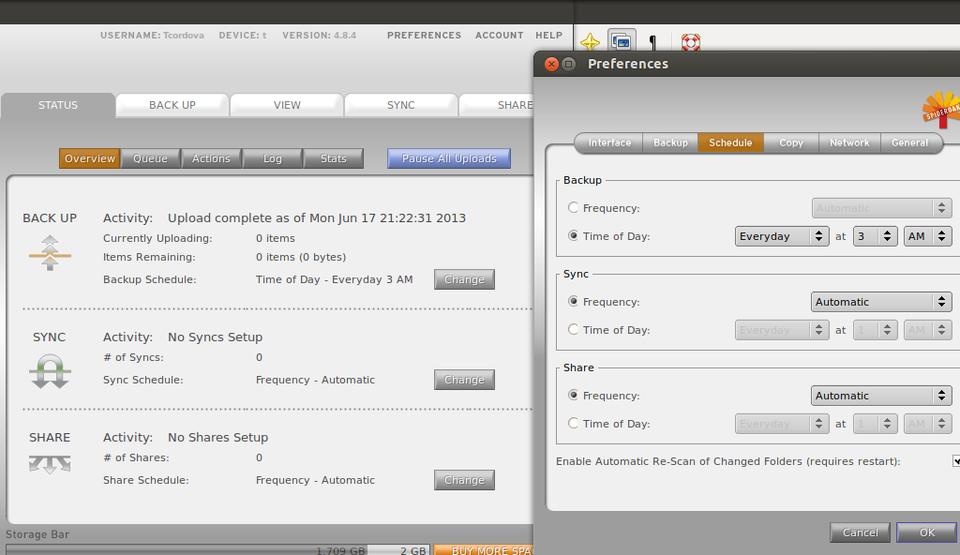Open the Backup Everyday day dropdown

tap(782, 236)
